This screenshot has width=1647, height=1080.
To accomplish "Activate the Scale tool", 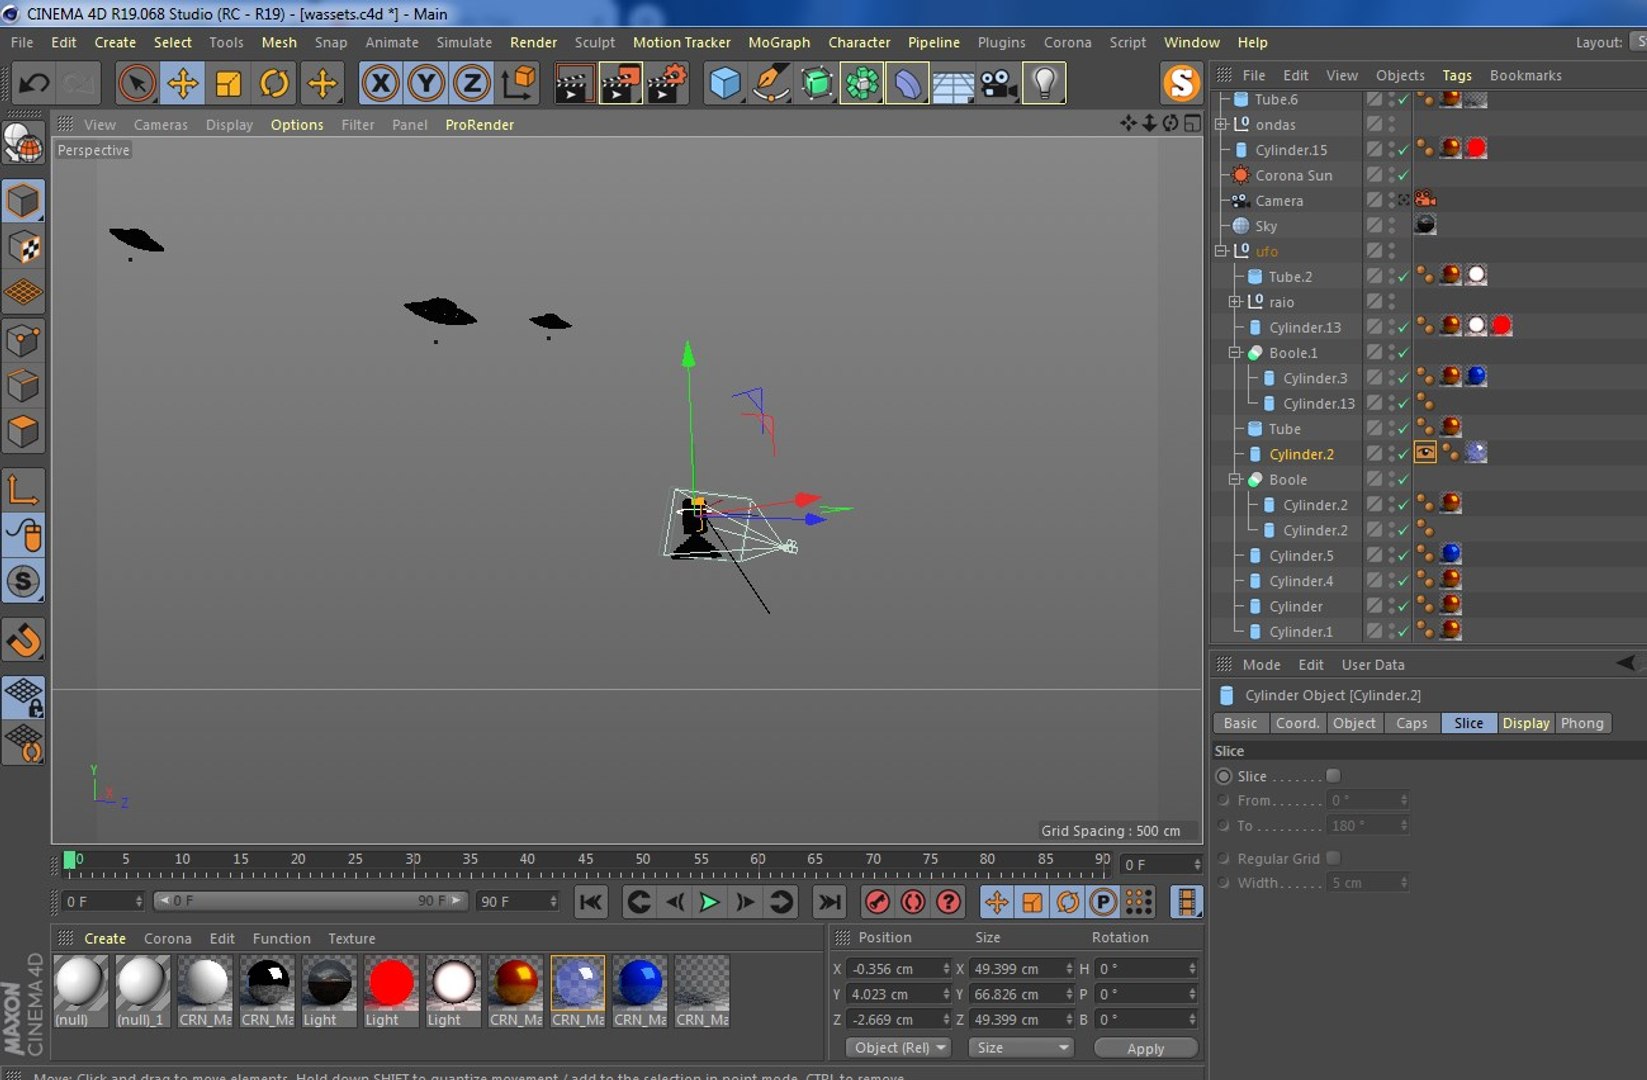I will pyautogui.click(x=228, y=83).
